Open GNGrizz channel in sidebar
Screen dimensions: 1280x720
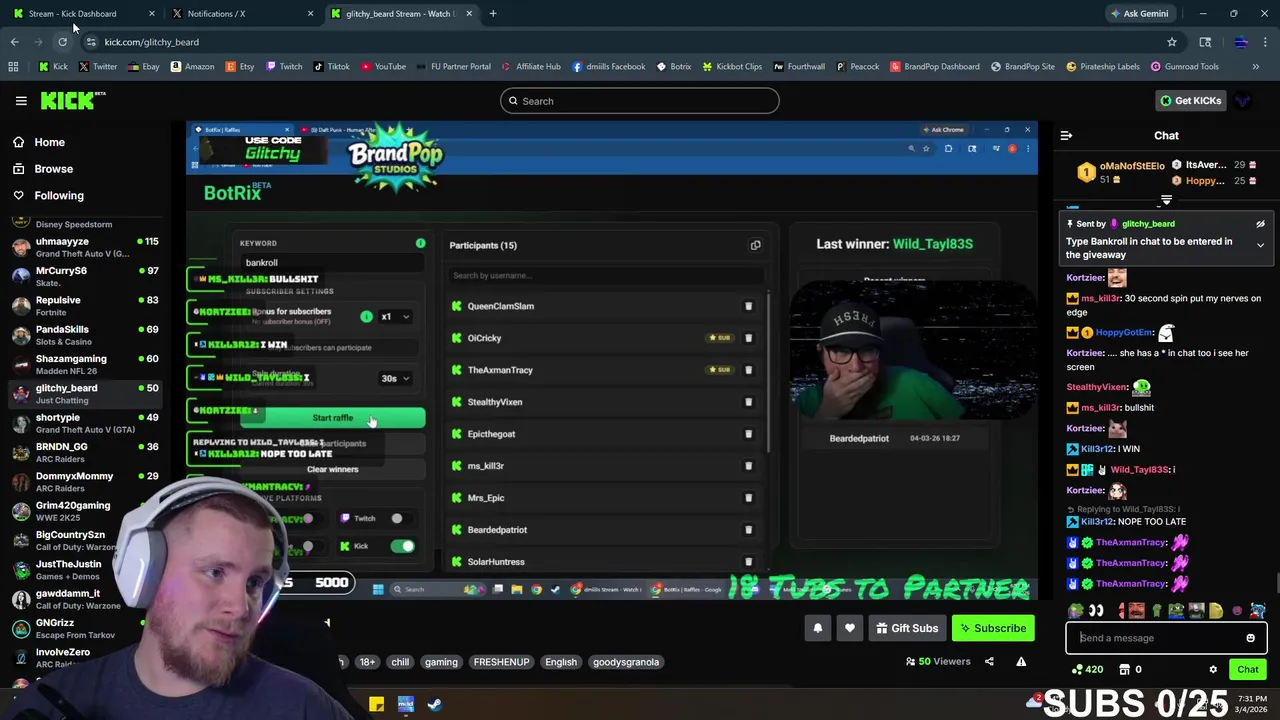[85, 628]
